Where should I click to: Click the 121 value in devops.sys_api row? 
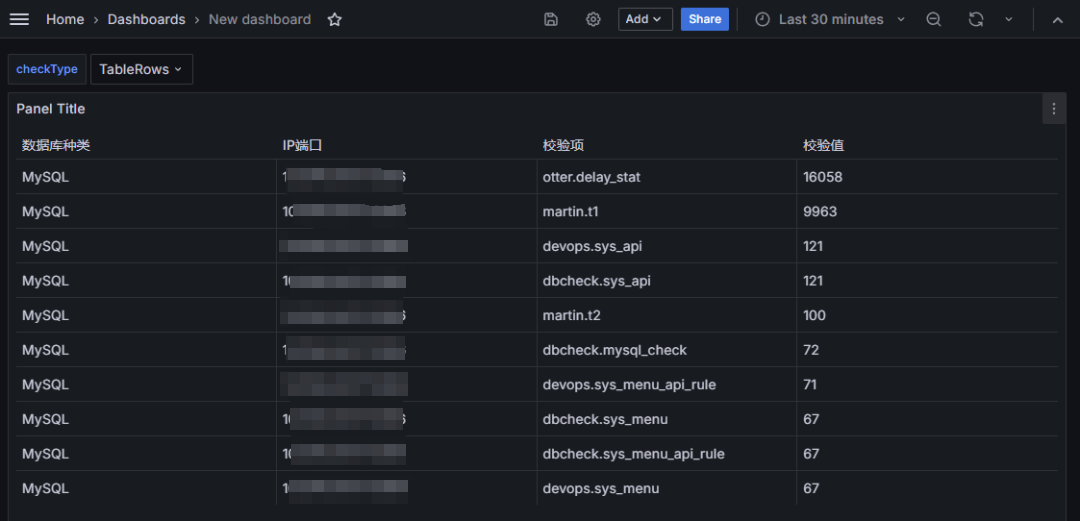(x=813, y=246)
